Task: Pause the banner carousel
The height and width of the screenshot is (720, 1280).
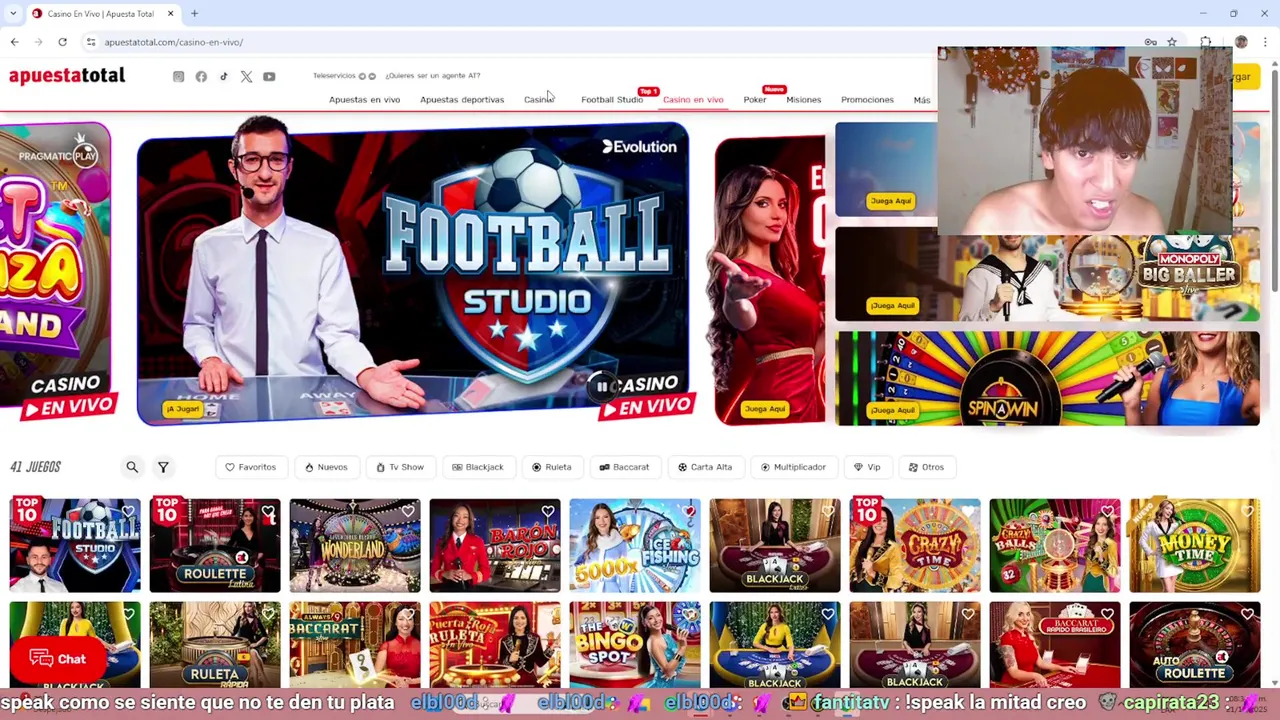Action: click(602, 386)
